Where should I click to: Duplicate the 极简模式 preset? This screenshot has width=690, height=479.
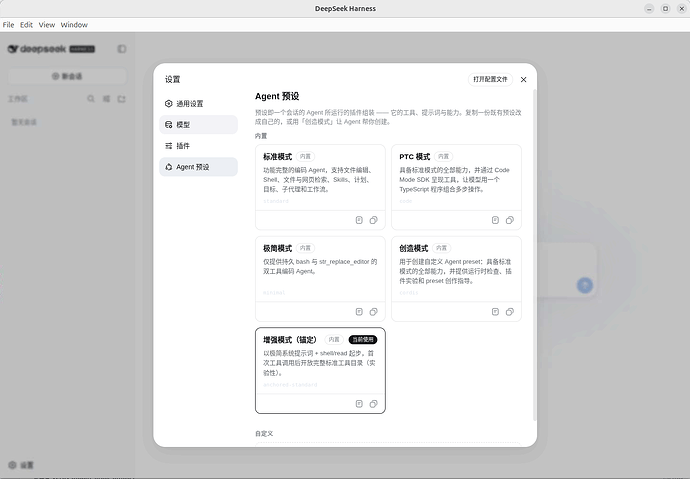tap(373, 312)
